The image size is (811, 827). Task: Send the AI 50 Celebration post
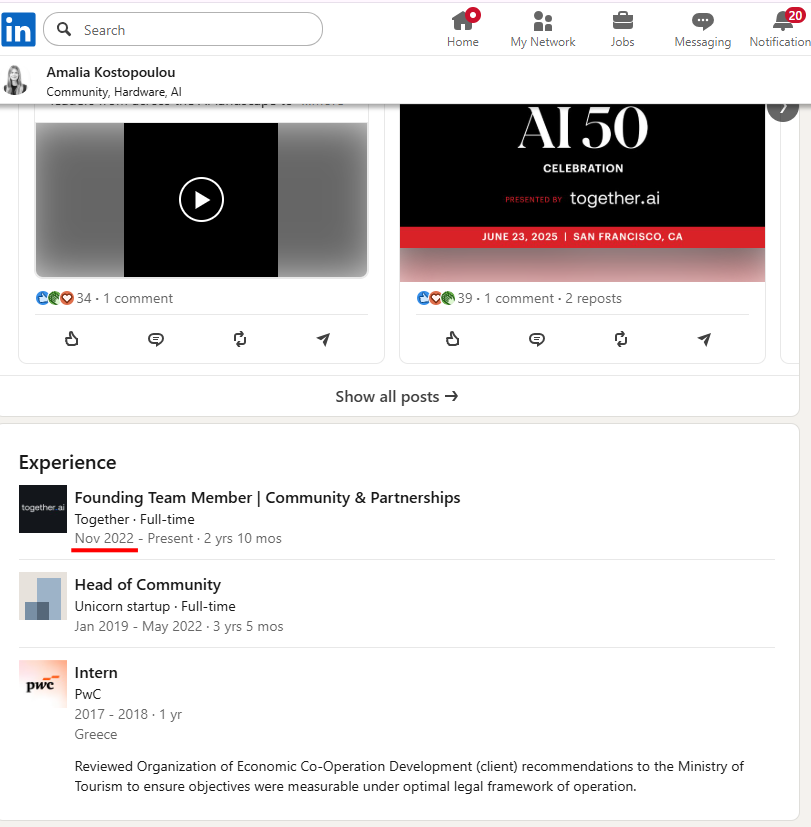pos(704,339)
